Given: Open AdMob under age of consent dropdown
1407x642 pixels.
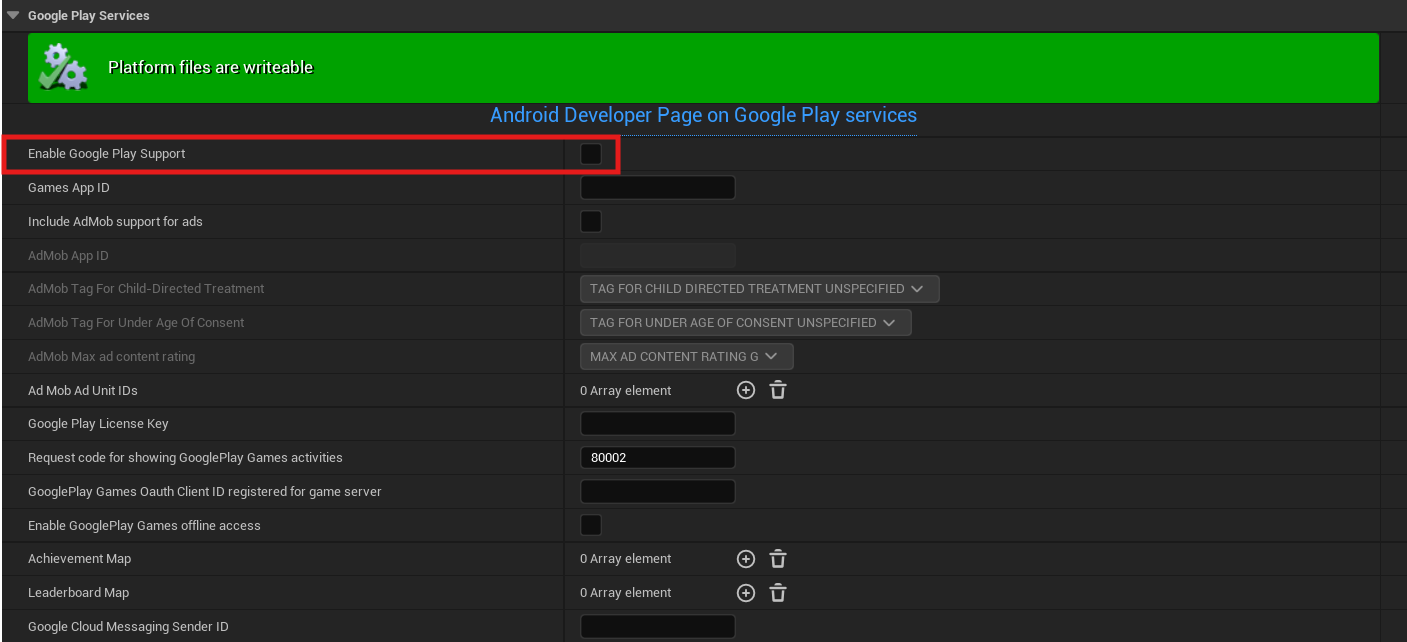Looking at the screenshot, I should click(745, 323).
